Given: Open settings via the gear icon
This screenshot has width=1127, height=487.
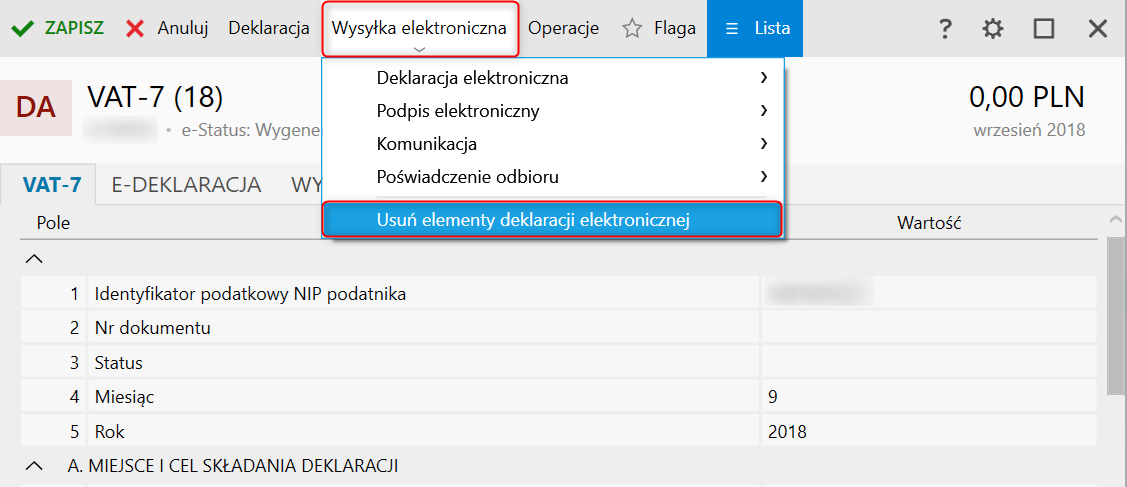Looking at the screenshot, I should tap(992, 29).
